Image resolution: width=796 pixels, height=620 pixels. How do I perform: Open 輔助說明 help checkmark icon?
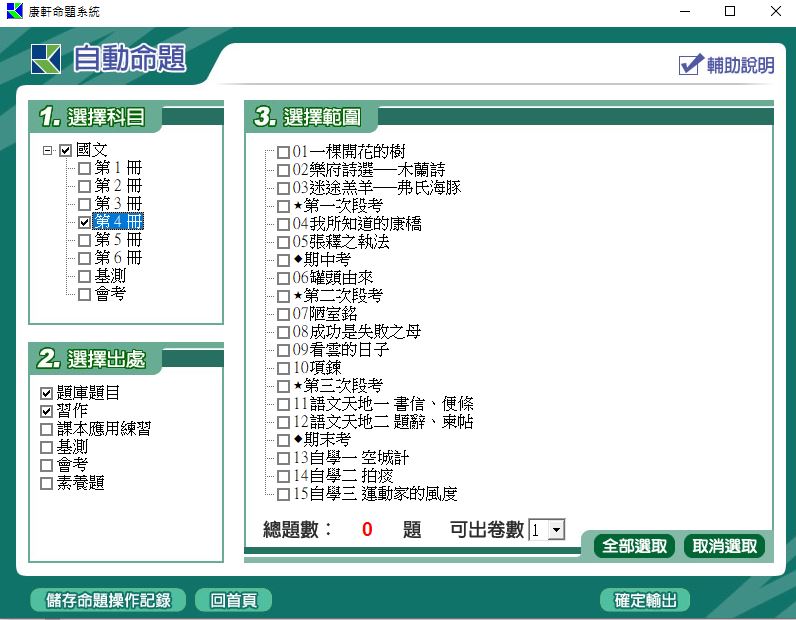(x=690, y=65)
